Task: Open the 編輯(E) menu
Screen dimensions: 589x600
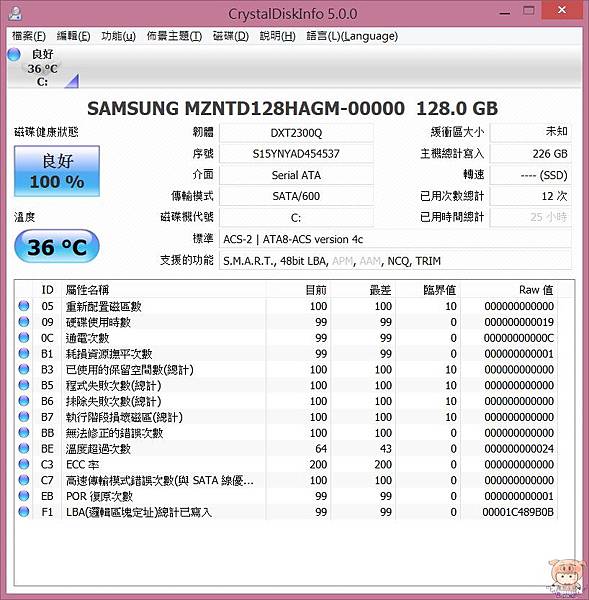Action: coord(73,36)
